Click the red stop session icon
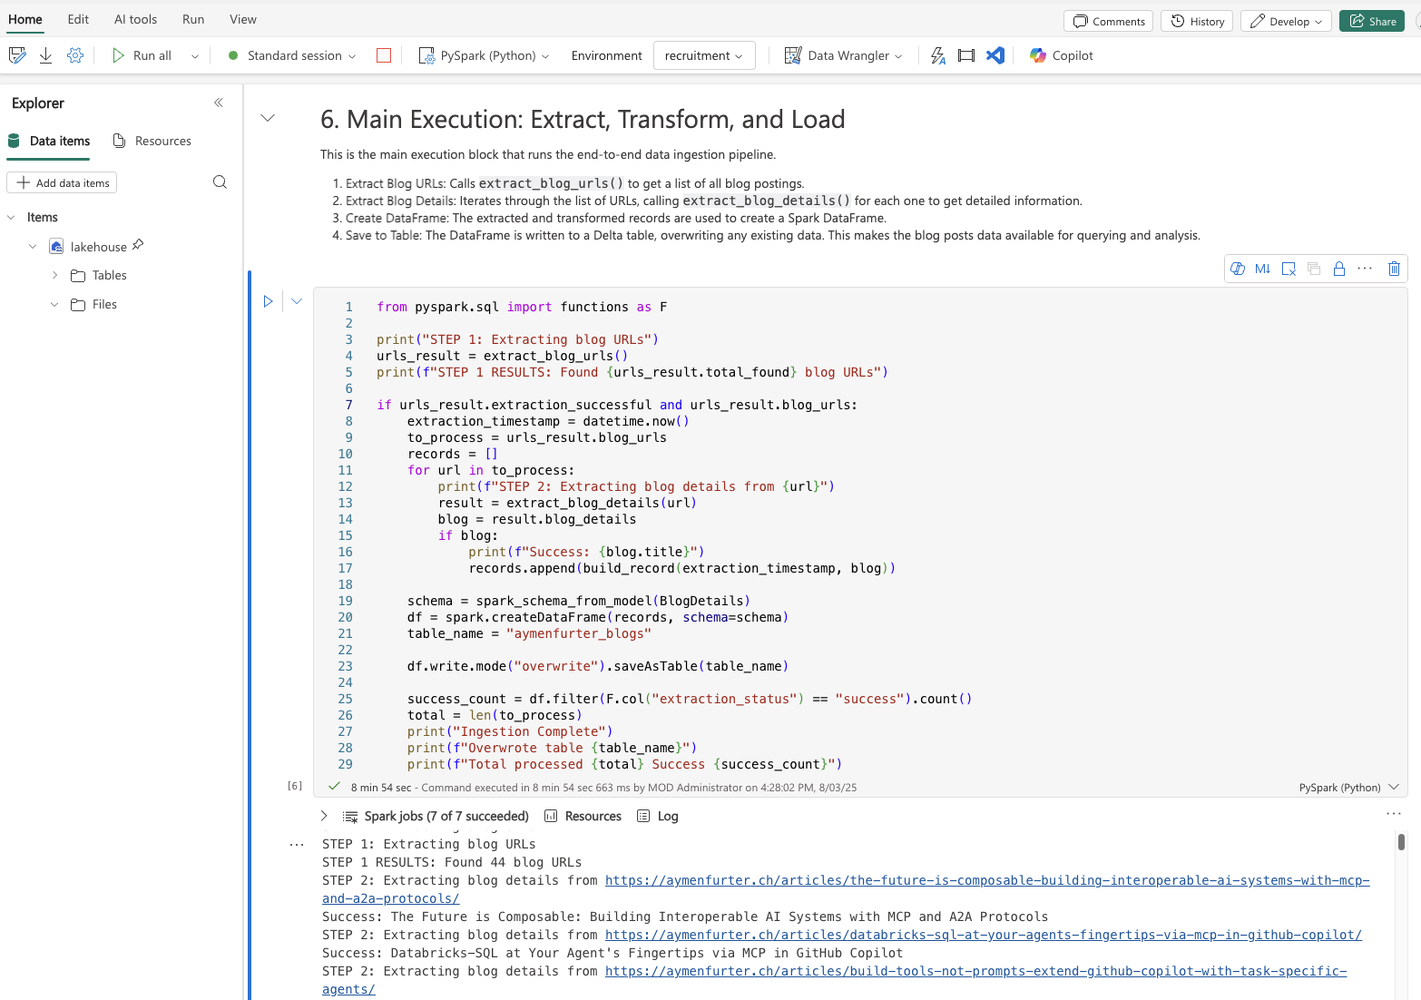 [x=383, y=55]
